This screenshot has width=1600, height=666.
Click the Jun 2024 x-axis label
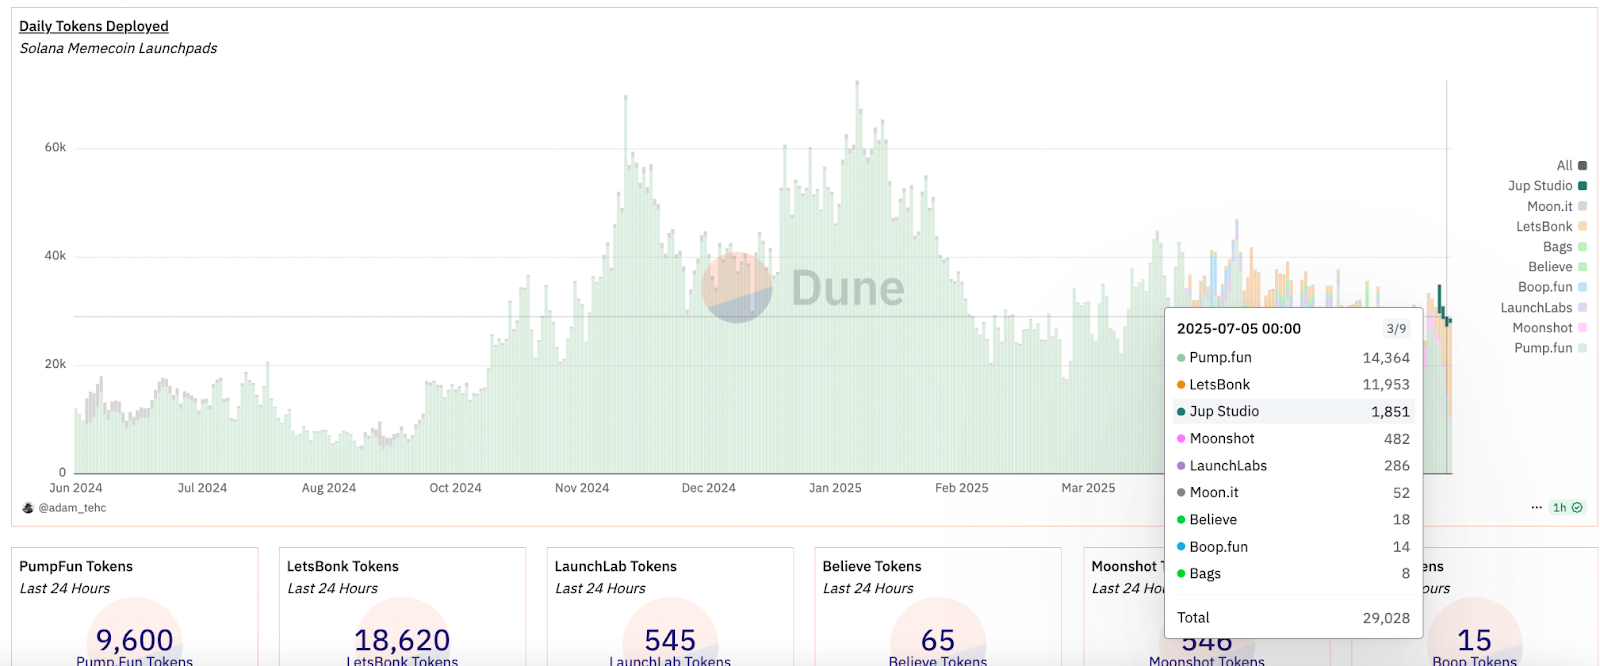[76, 488]
